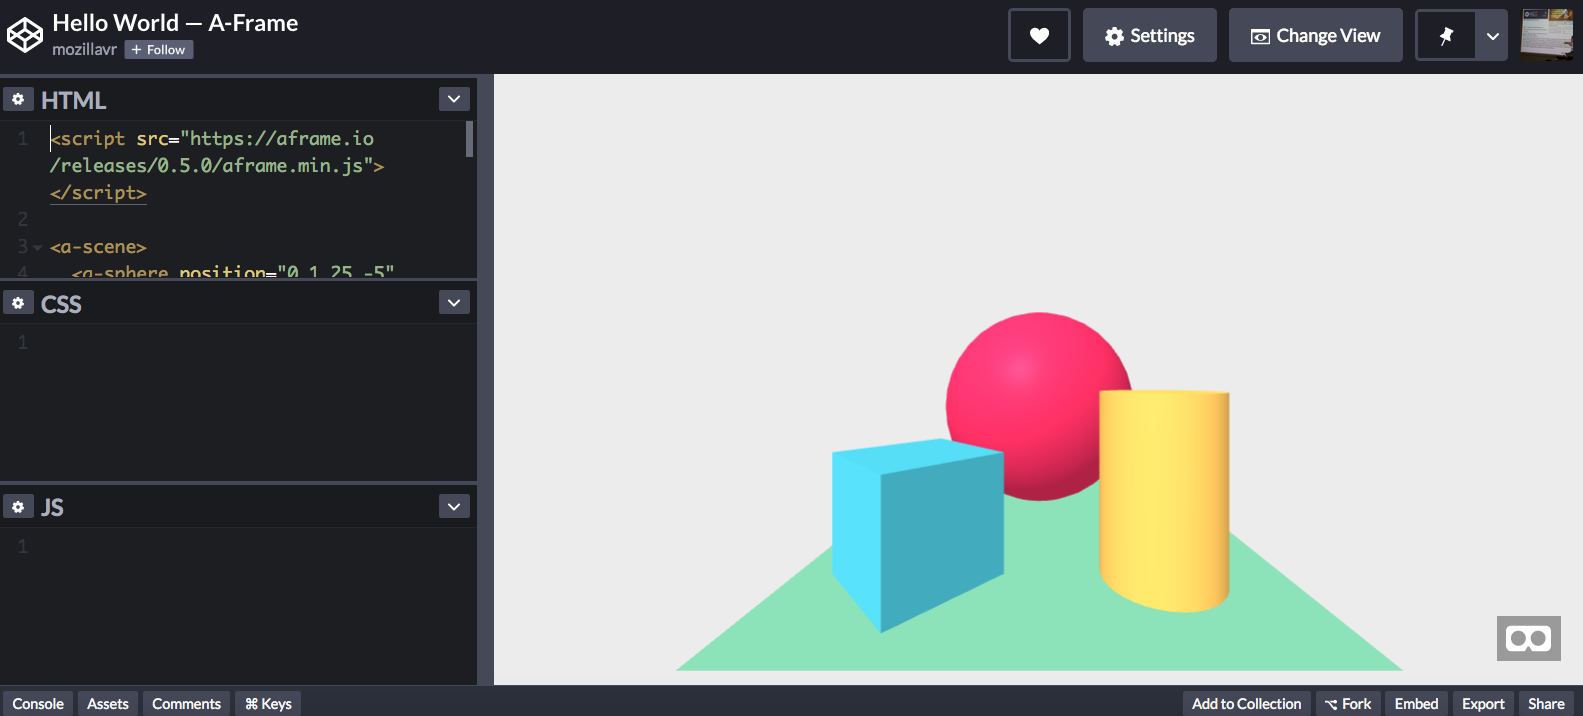Click the CodePen logo icon
The image size is (1583, 716).
coord(25,35)
